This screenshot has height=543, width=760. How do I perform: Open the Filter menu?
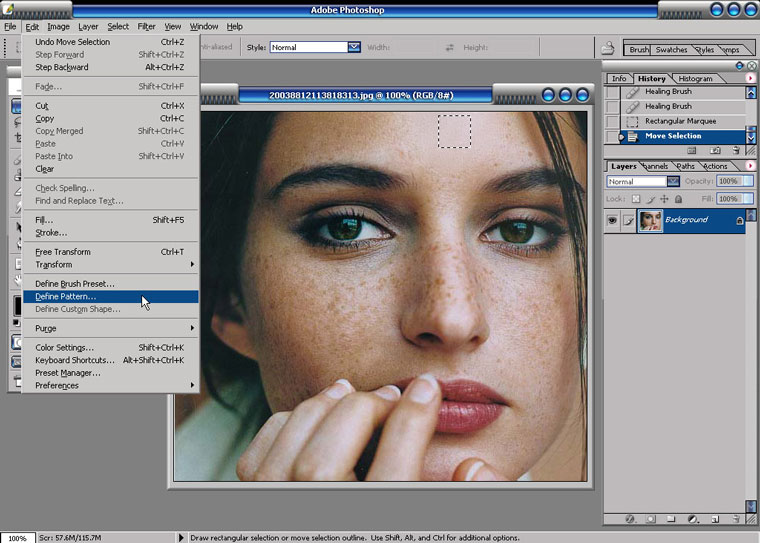pyautogui.click(x=147, y=26)
